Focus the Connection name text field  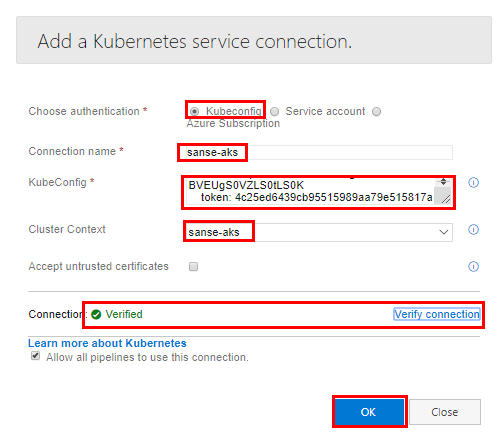tap(316, 153)
